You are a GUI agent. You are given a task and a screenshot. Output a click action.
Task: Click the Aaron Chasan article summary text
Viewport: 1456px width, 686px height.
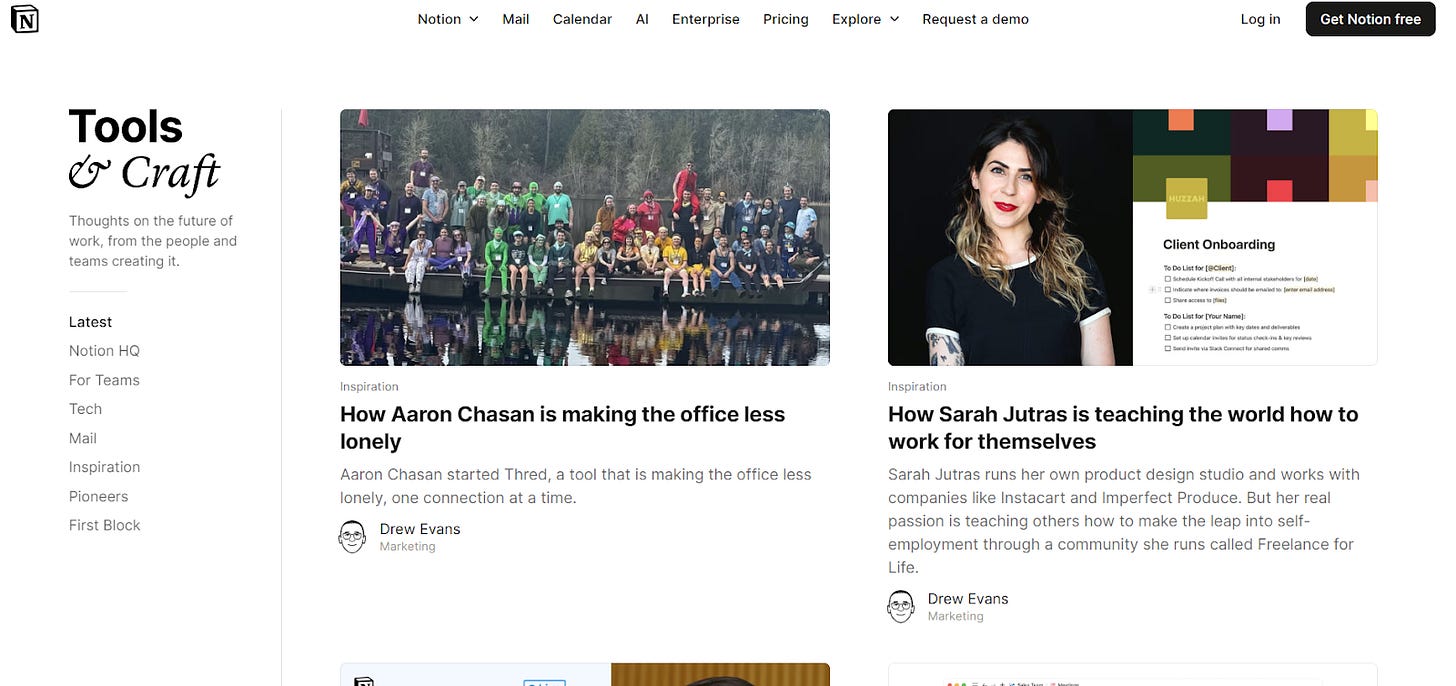[x=576, y=486]
